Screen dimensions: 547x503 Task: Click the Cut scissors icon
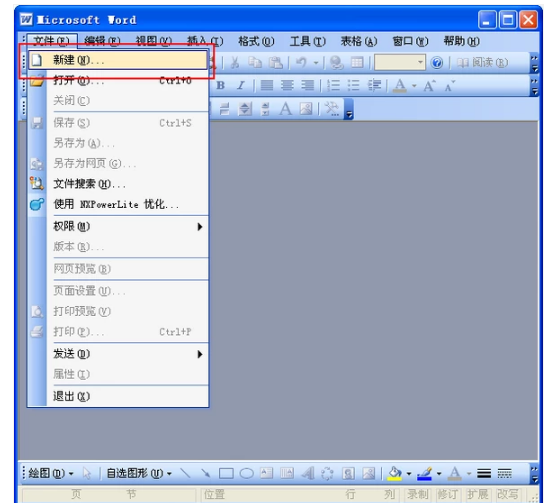[235, 62]
